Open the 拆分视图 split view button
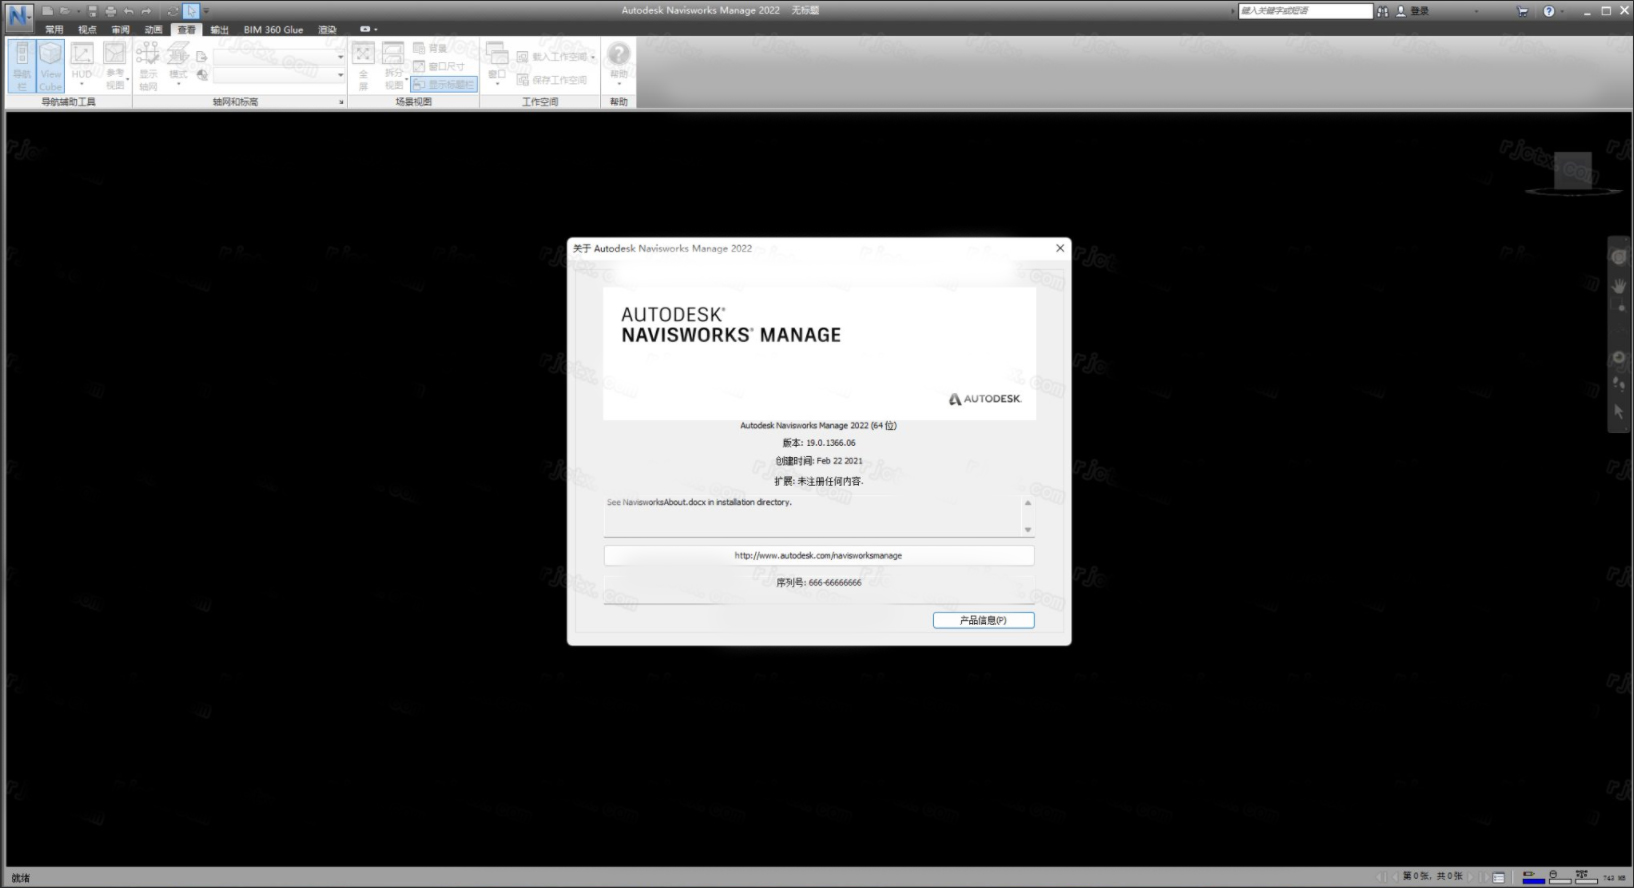Screen dimensions: 1634x888 click(394, 66)
